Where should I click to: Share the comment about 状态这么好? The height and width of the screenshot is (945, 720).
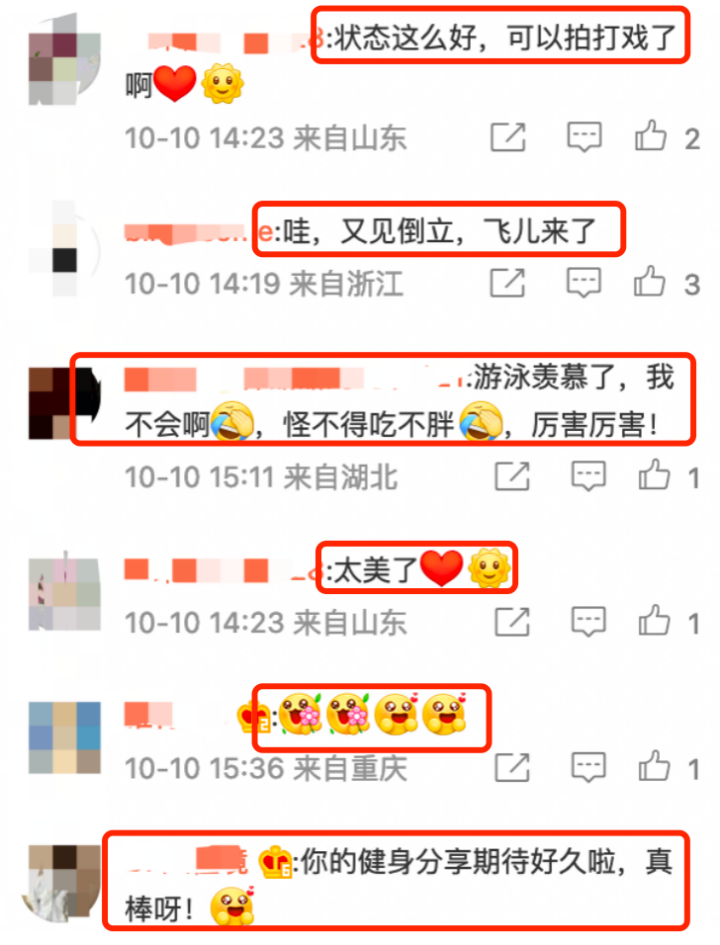tap(508, 137)
